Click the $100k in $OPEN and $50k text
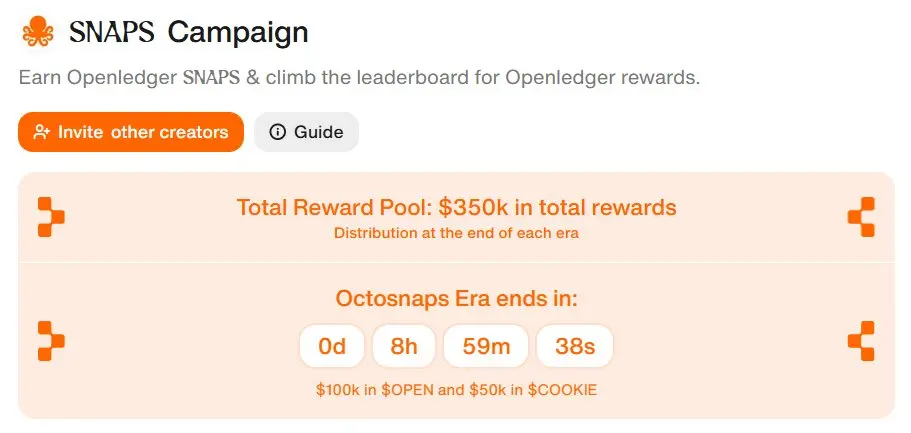911x433 pixels. tap(456, 389)
